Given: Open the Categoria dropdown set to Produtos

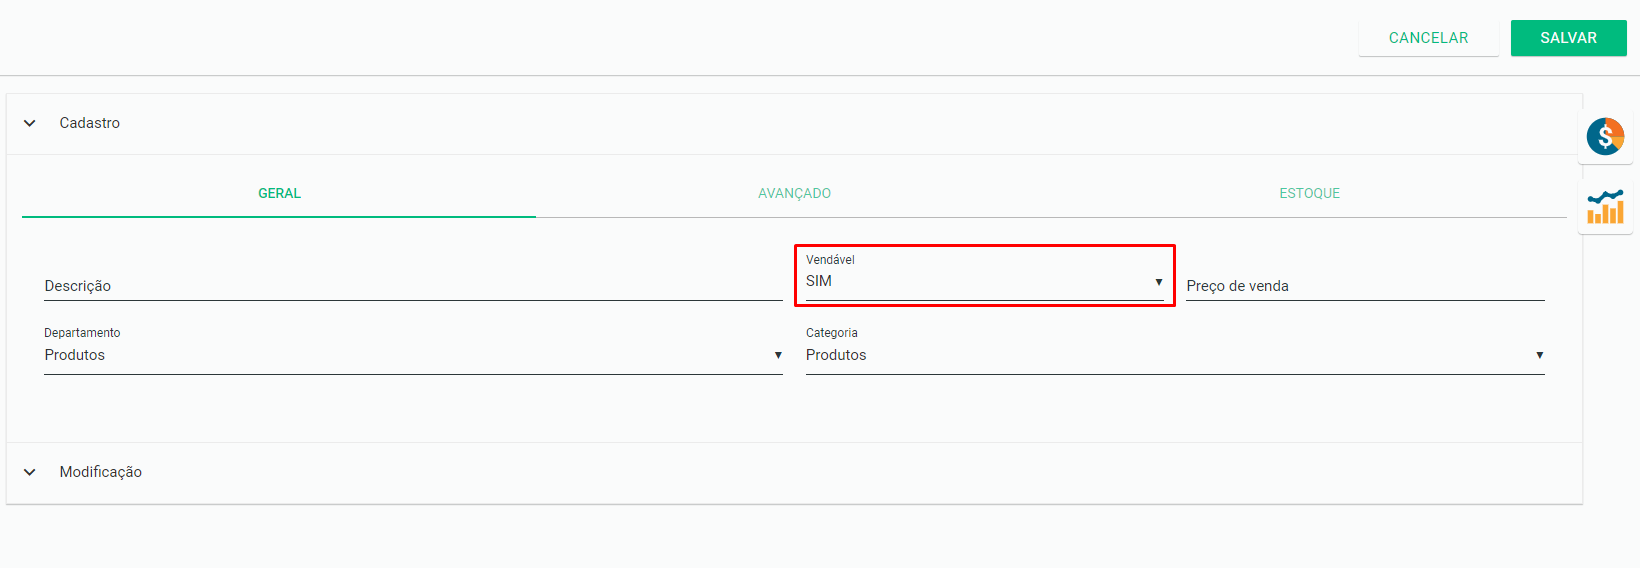Looking at the screenshot, I should coord(1175,349).
